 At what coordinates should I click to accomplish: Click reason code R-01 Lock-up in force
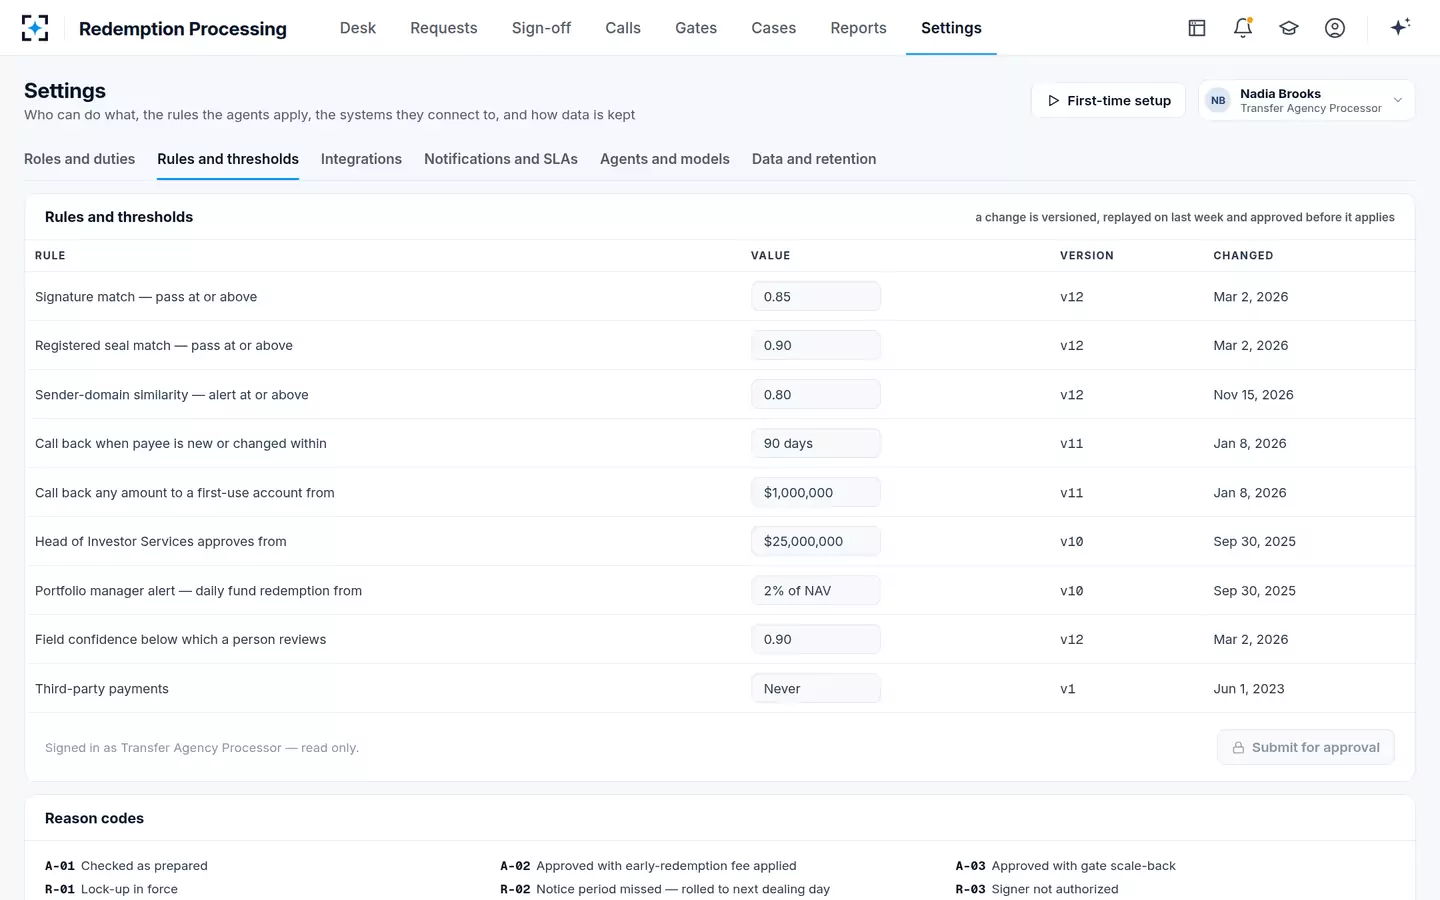pos(111,889)
